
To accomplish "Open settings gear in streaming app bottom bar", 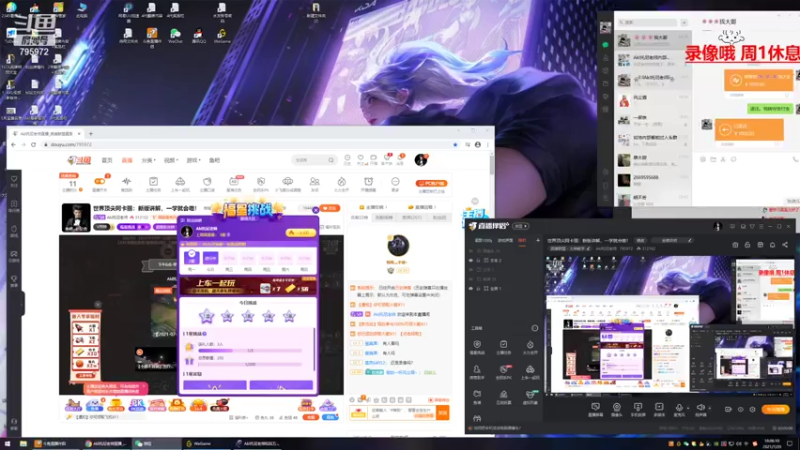I will pyautogui.click(x=752, y=409).
